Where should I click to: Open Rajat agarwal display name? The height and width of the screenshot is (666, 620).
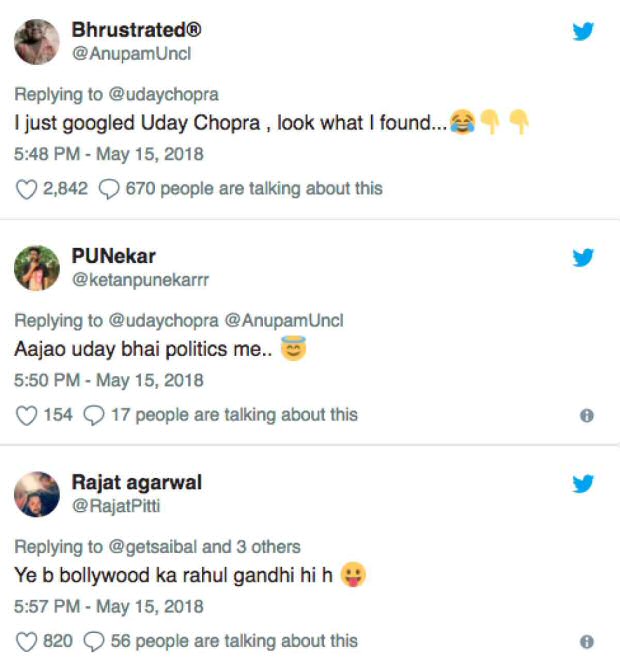(137, 482)
